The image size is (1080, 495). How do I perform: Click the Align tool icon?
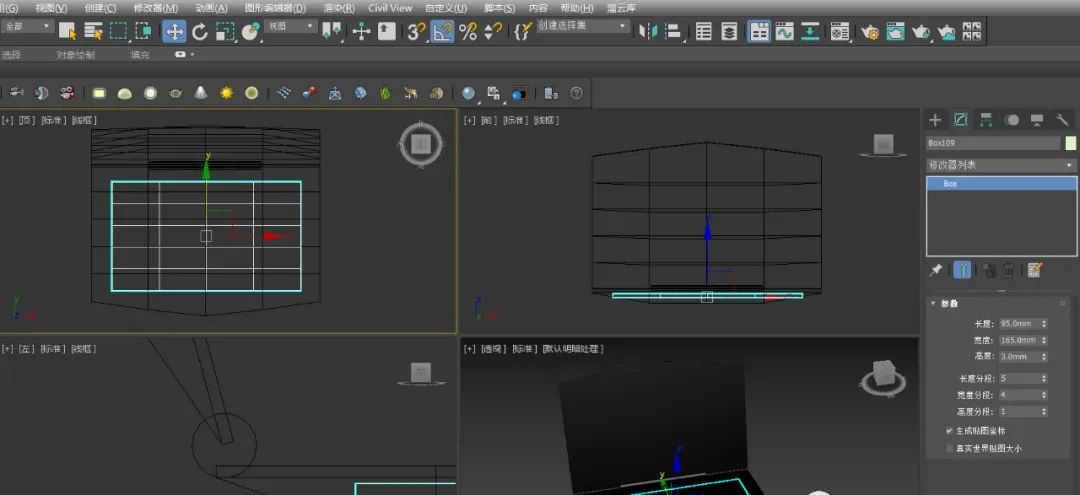tap(673, 31)
